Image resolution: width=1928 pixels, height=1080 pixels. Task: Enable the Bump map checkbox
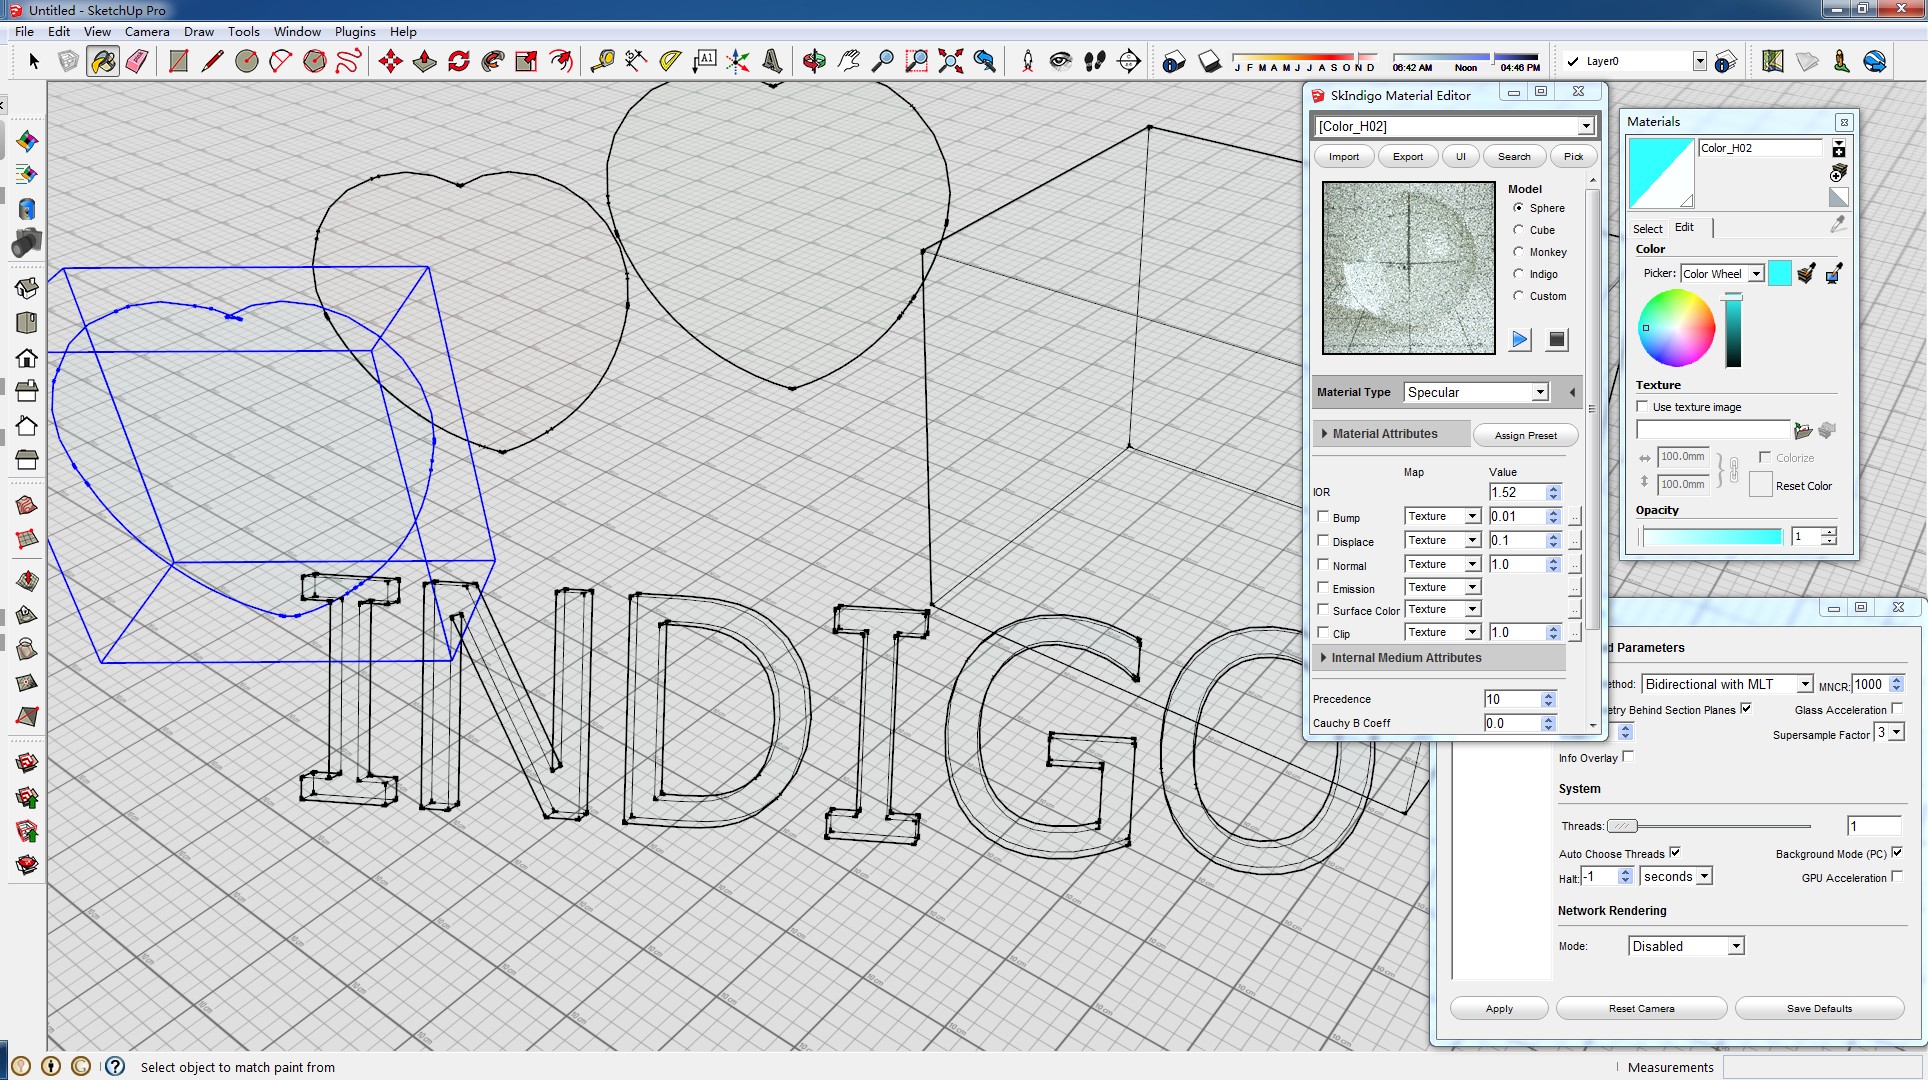pos(1323,517)
